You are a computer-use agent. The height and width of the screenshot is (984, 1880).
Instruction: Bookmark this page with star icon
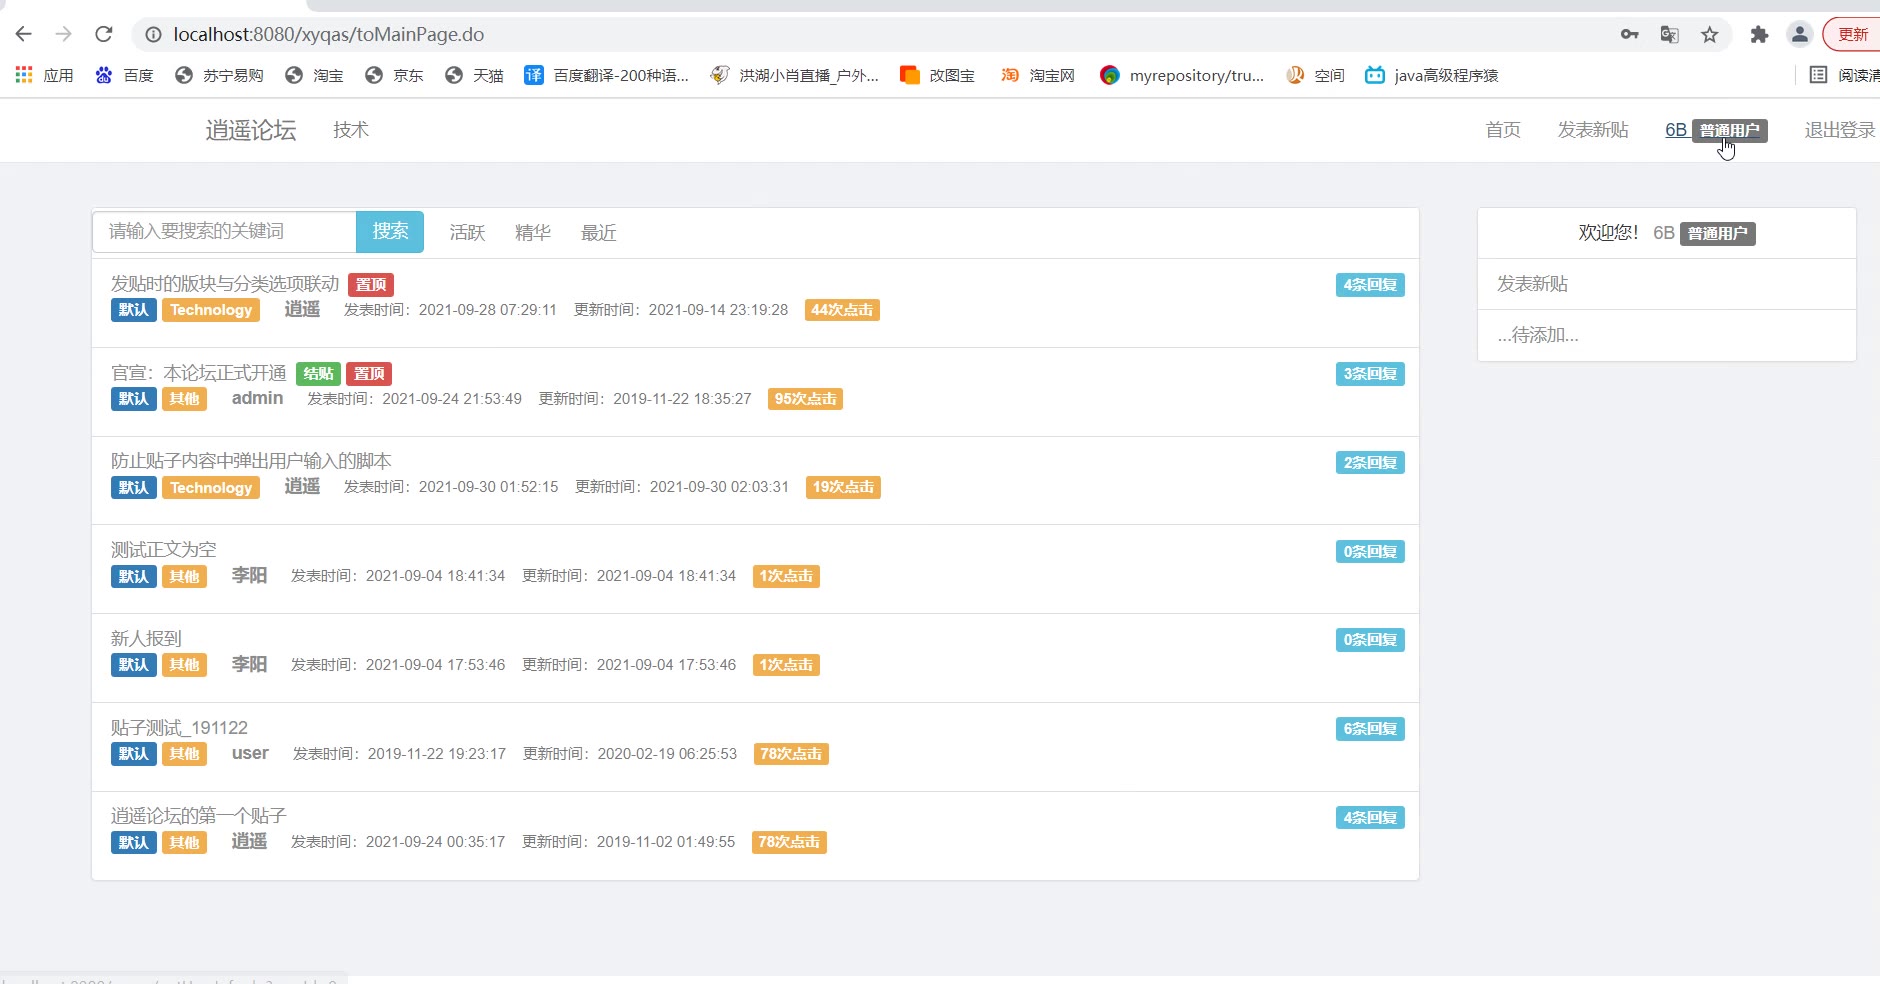1710,35
